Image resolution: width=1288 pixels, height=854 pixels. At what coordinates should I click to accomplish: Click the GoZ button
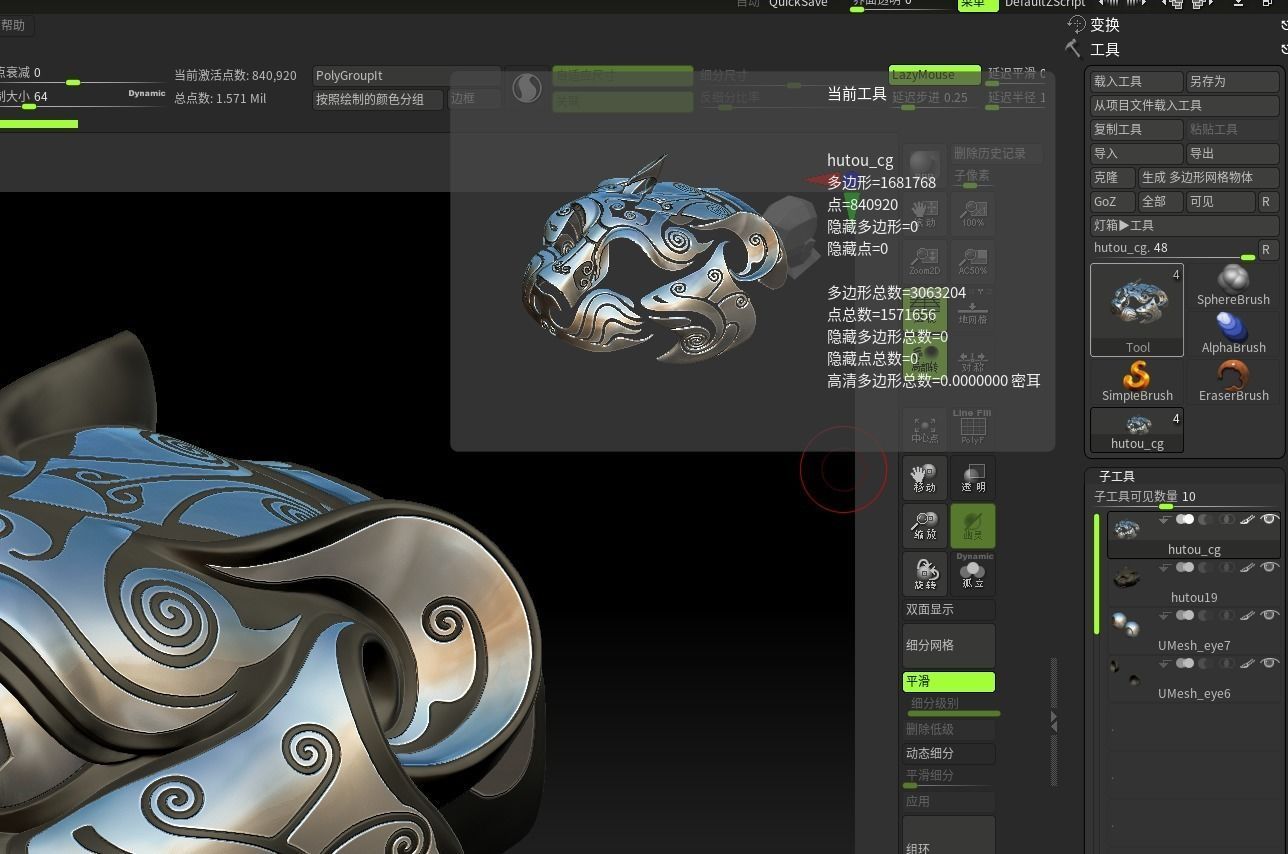[x=1113, y=201]
